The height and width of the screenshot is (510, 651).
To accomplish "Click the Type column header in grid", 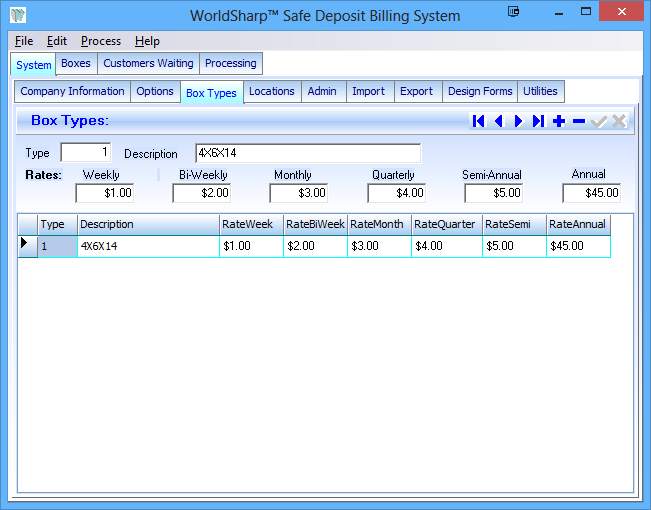I will 57,225.
